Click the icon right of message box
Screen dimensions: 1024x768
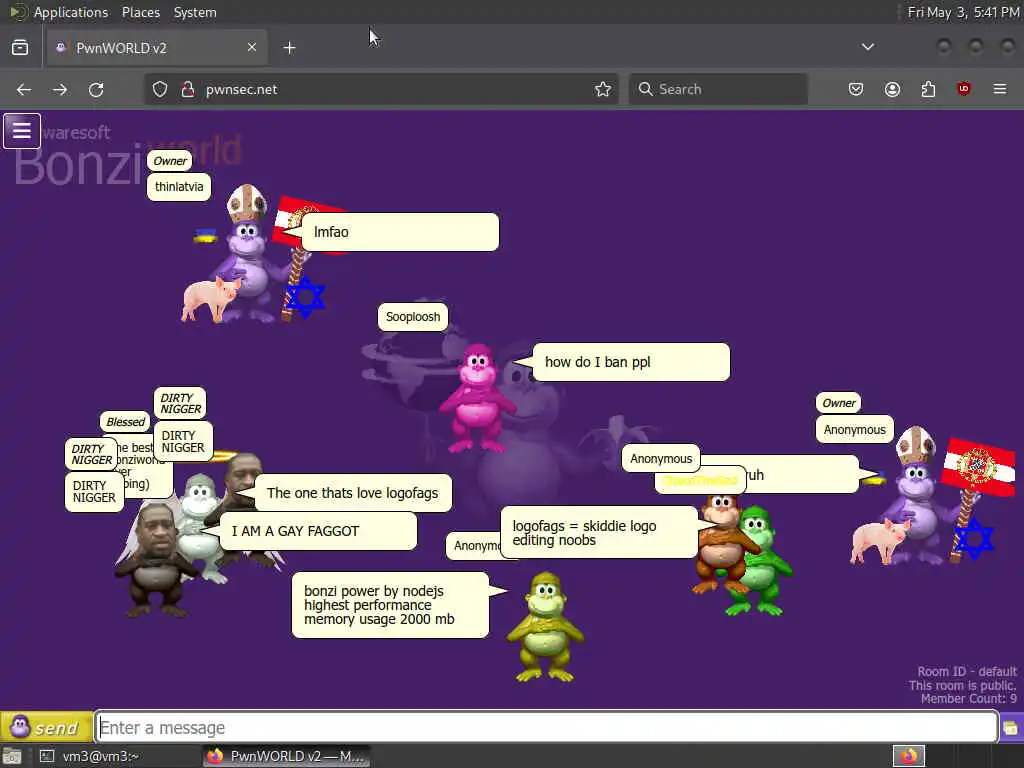click(x=1010, y=728)
